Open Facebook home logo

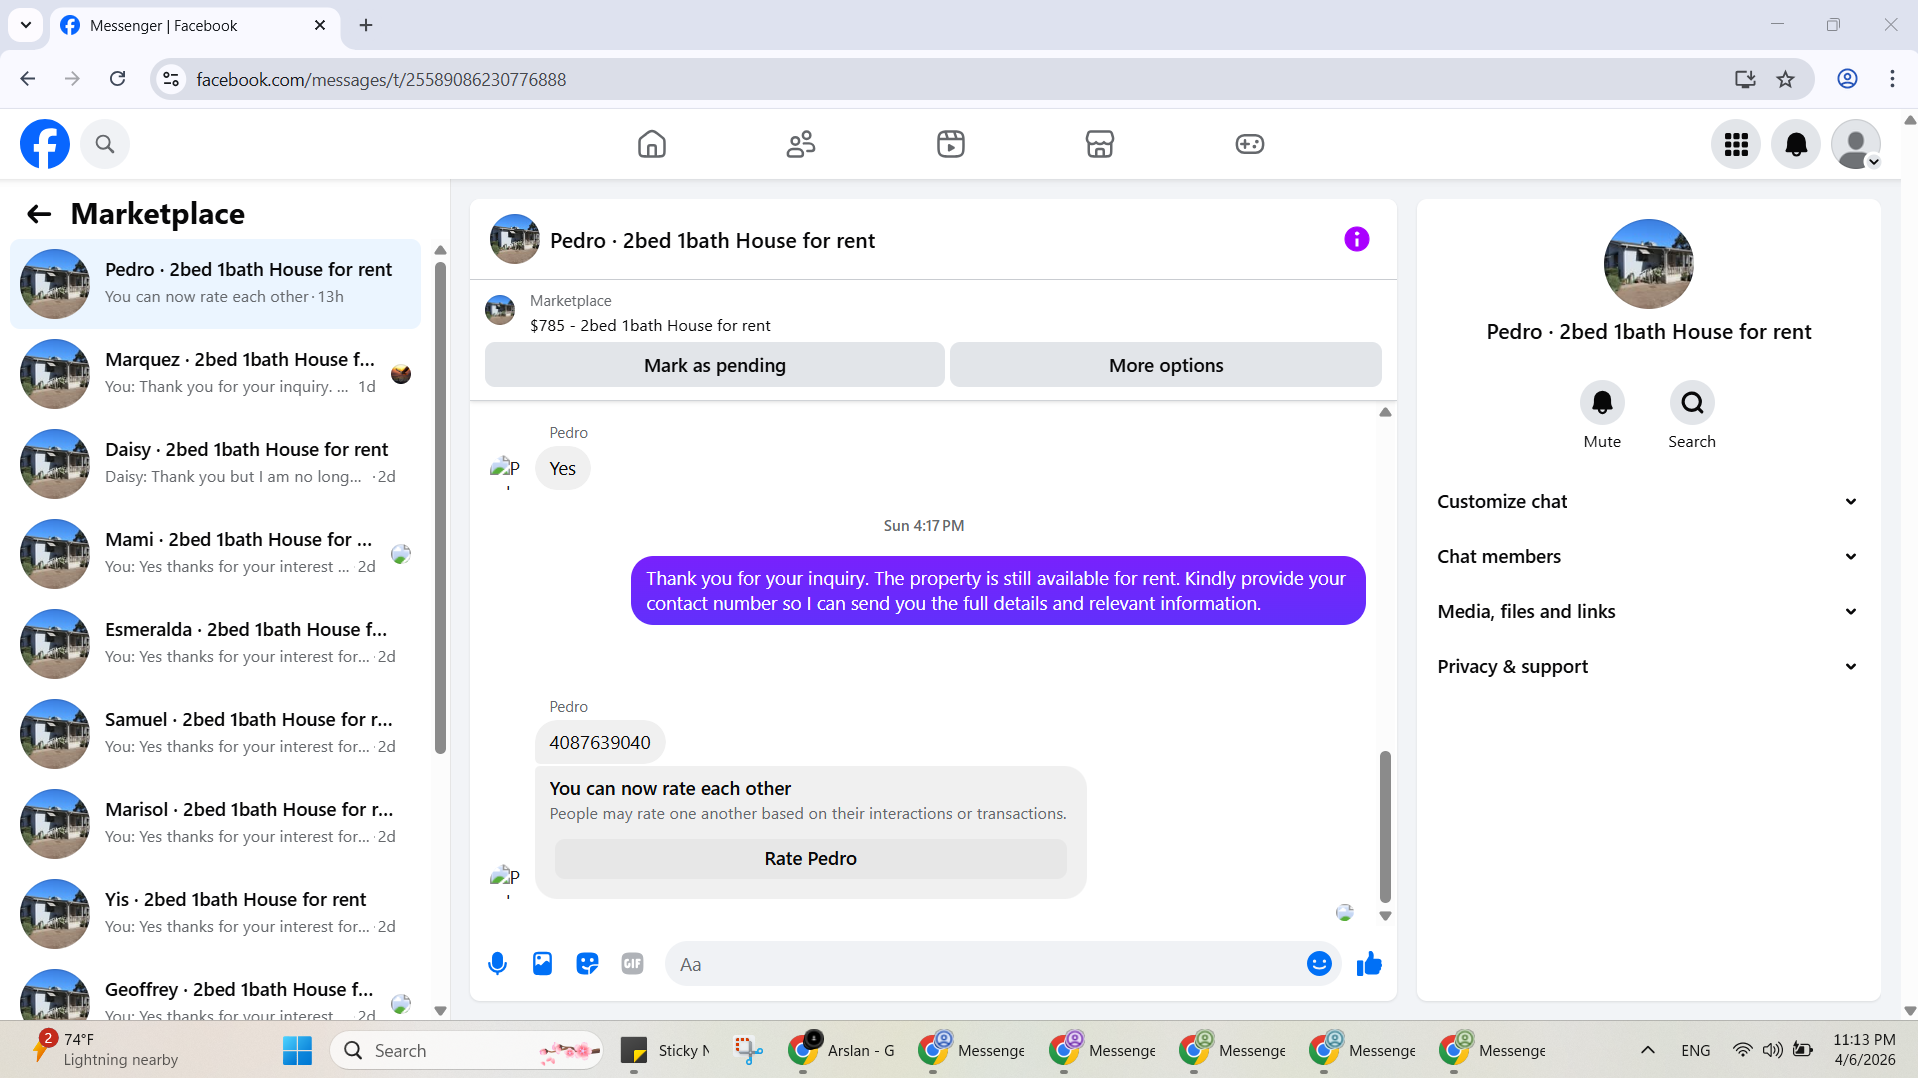(x=45, y=144)
